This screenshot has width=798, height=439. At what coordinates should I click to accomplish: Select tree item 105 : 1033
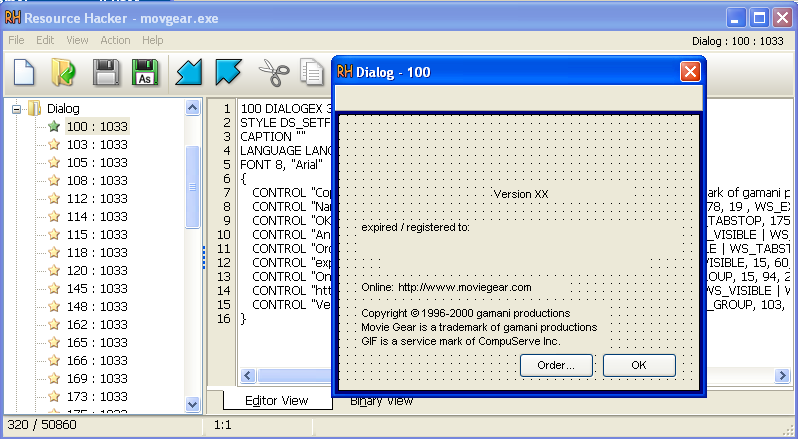(97, 163)
